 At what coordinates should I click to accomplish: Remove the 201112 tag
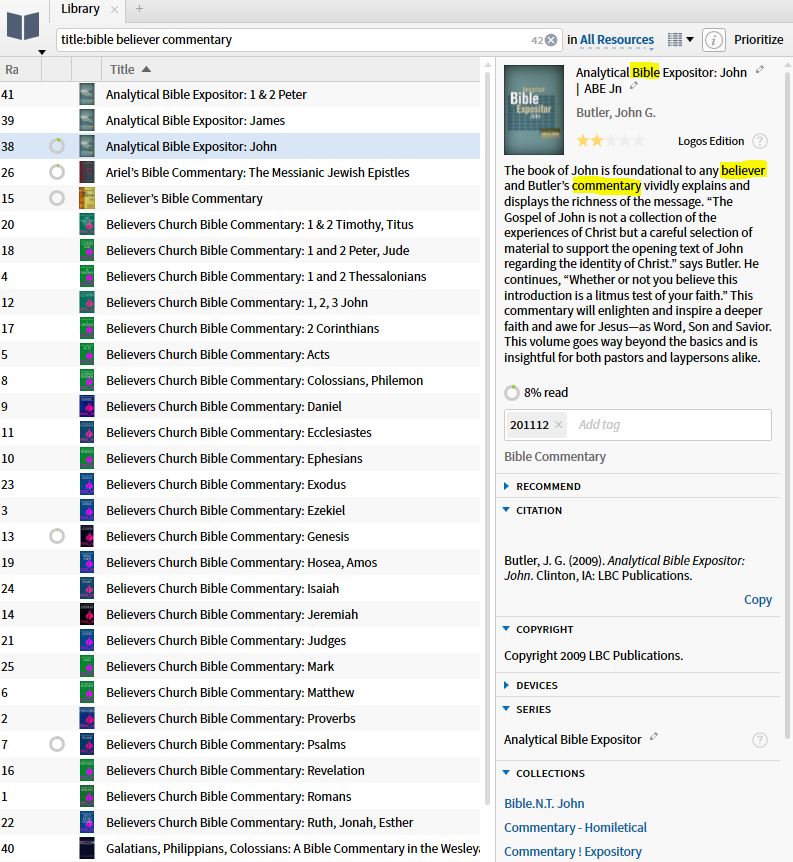(x=558, y=424)
